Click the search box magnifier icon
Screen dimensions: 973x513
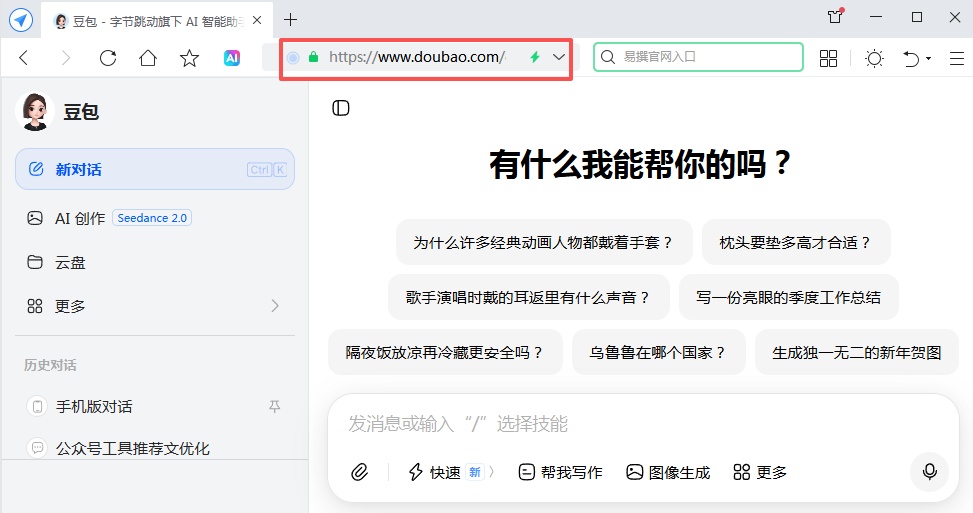pyautogui.click(x=608, y=57)
